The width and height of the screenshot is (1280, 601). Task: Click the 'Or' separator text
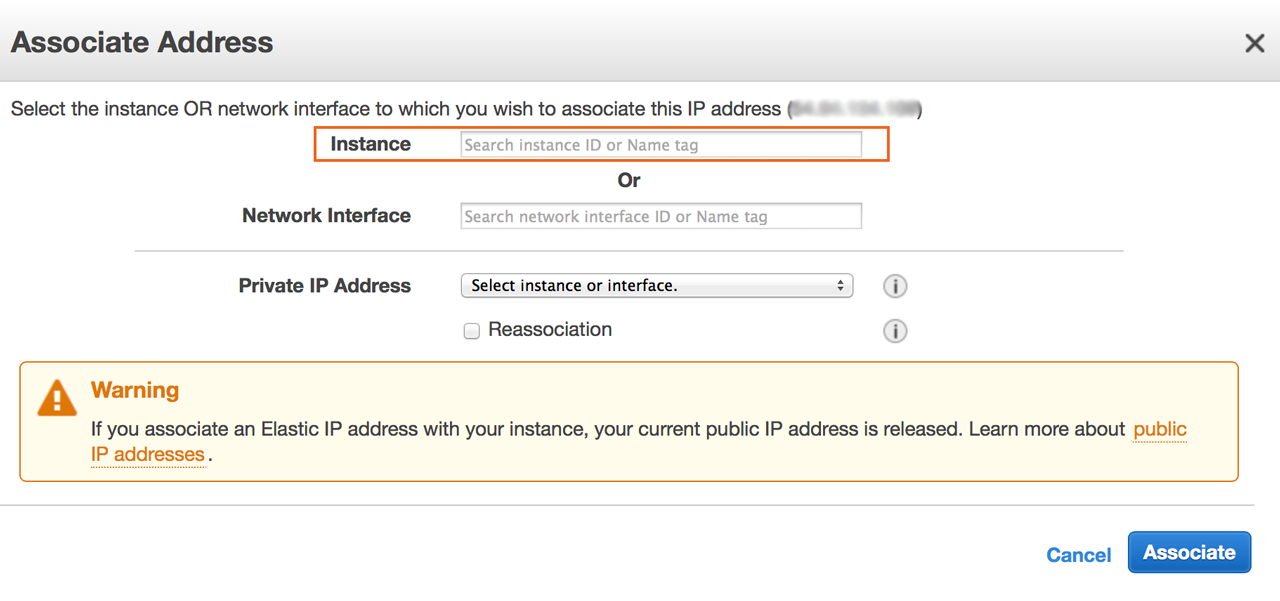[629, 181]
